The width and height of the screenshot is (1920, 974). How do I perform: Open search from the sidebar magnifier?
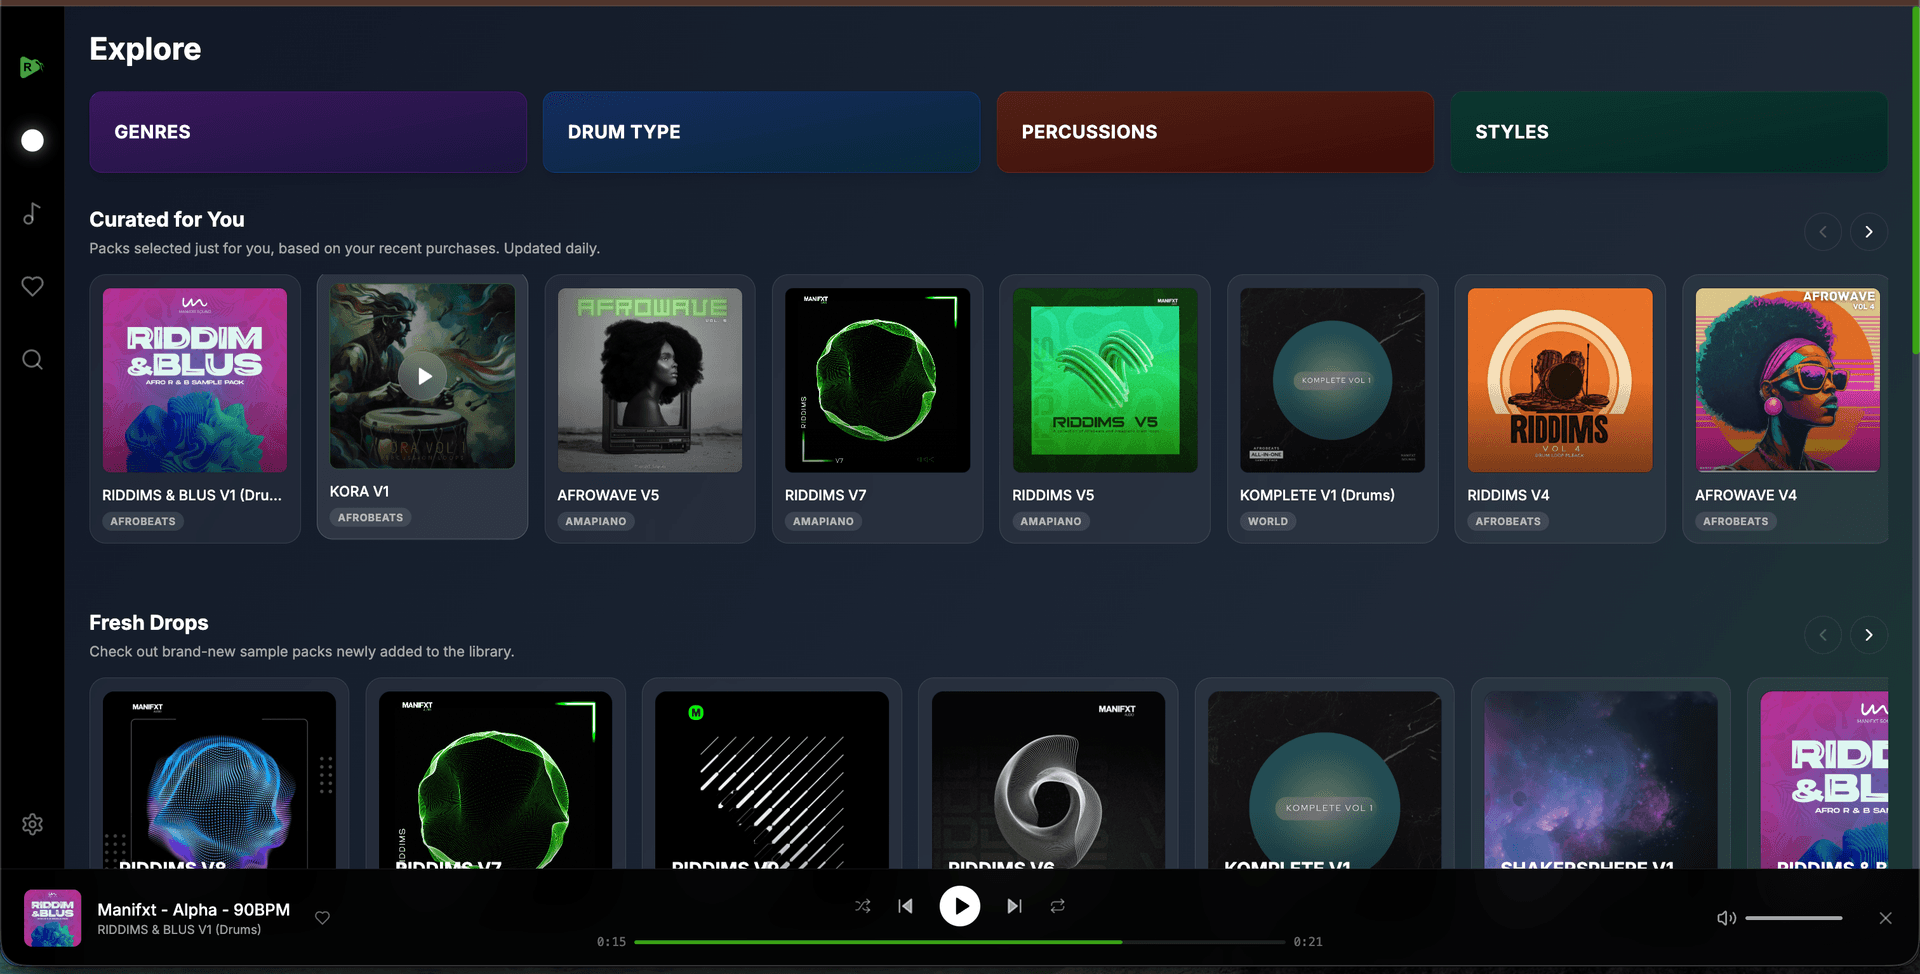[32, 359]
